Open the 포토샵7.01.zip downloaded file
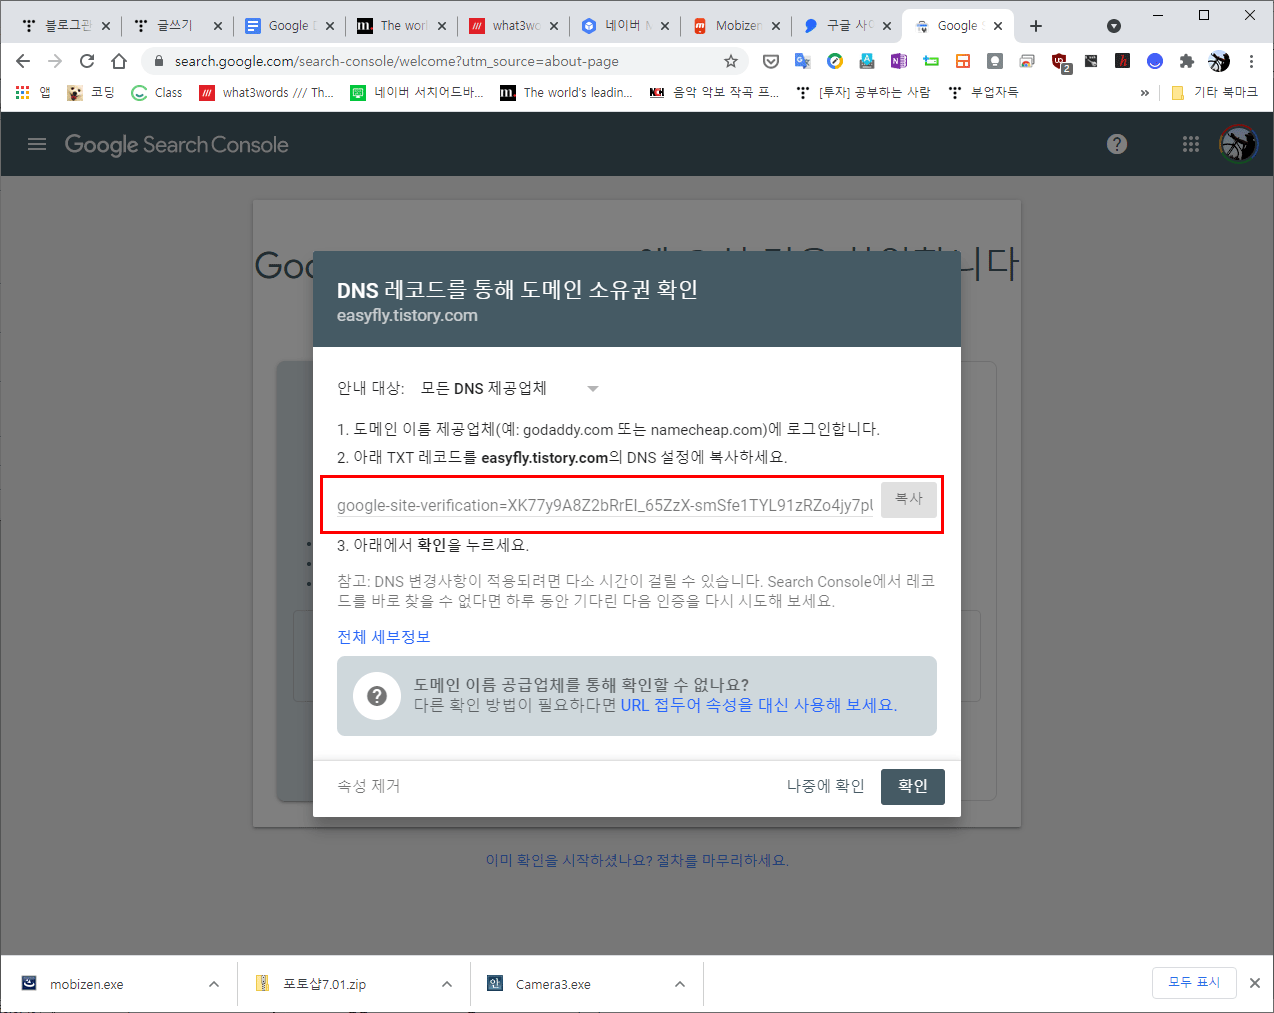The height and width of the screenshot is (1013, 1274). coord(324,984)
